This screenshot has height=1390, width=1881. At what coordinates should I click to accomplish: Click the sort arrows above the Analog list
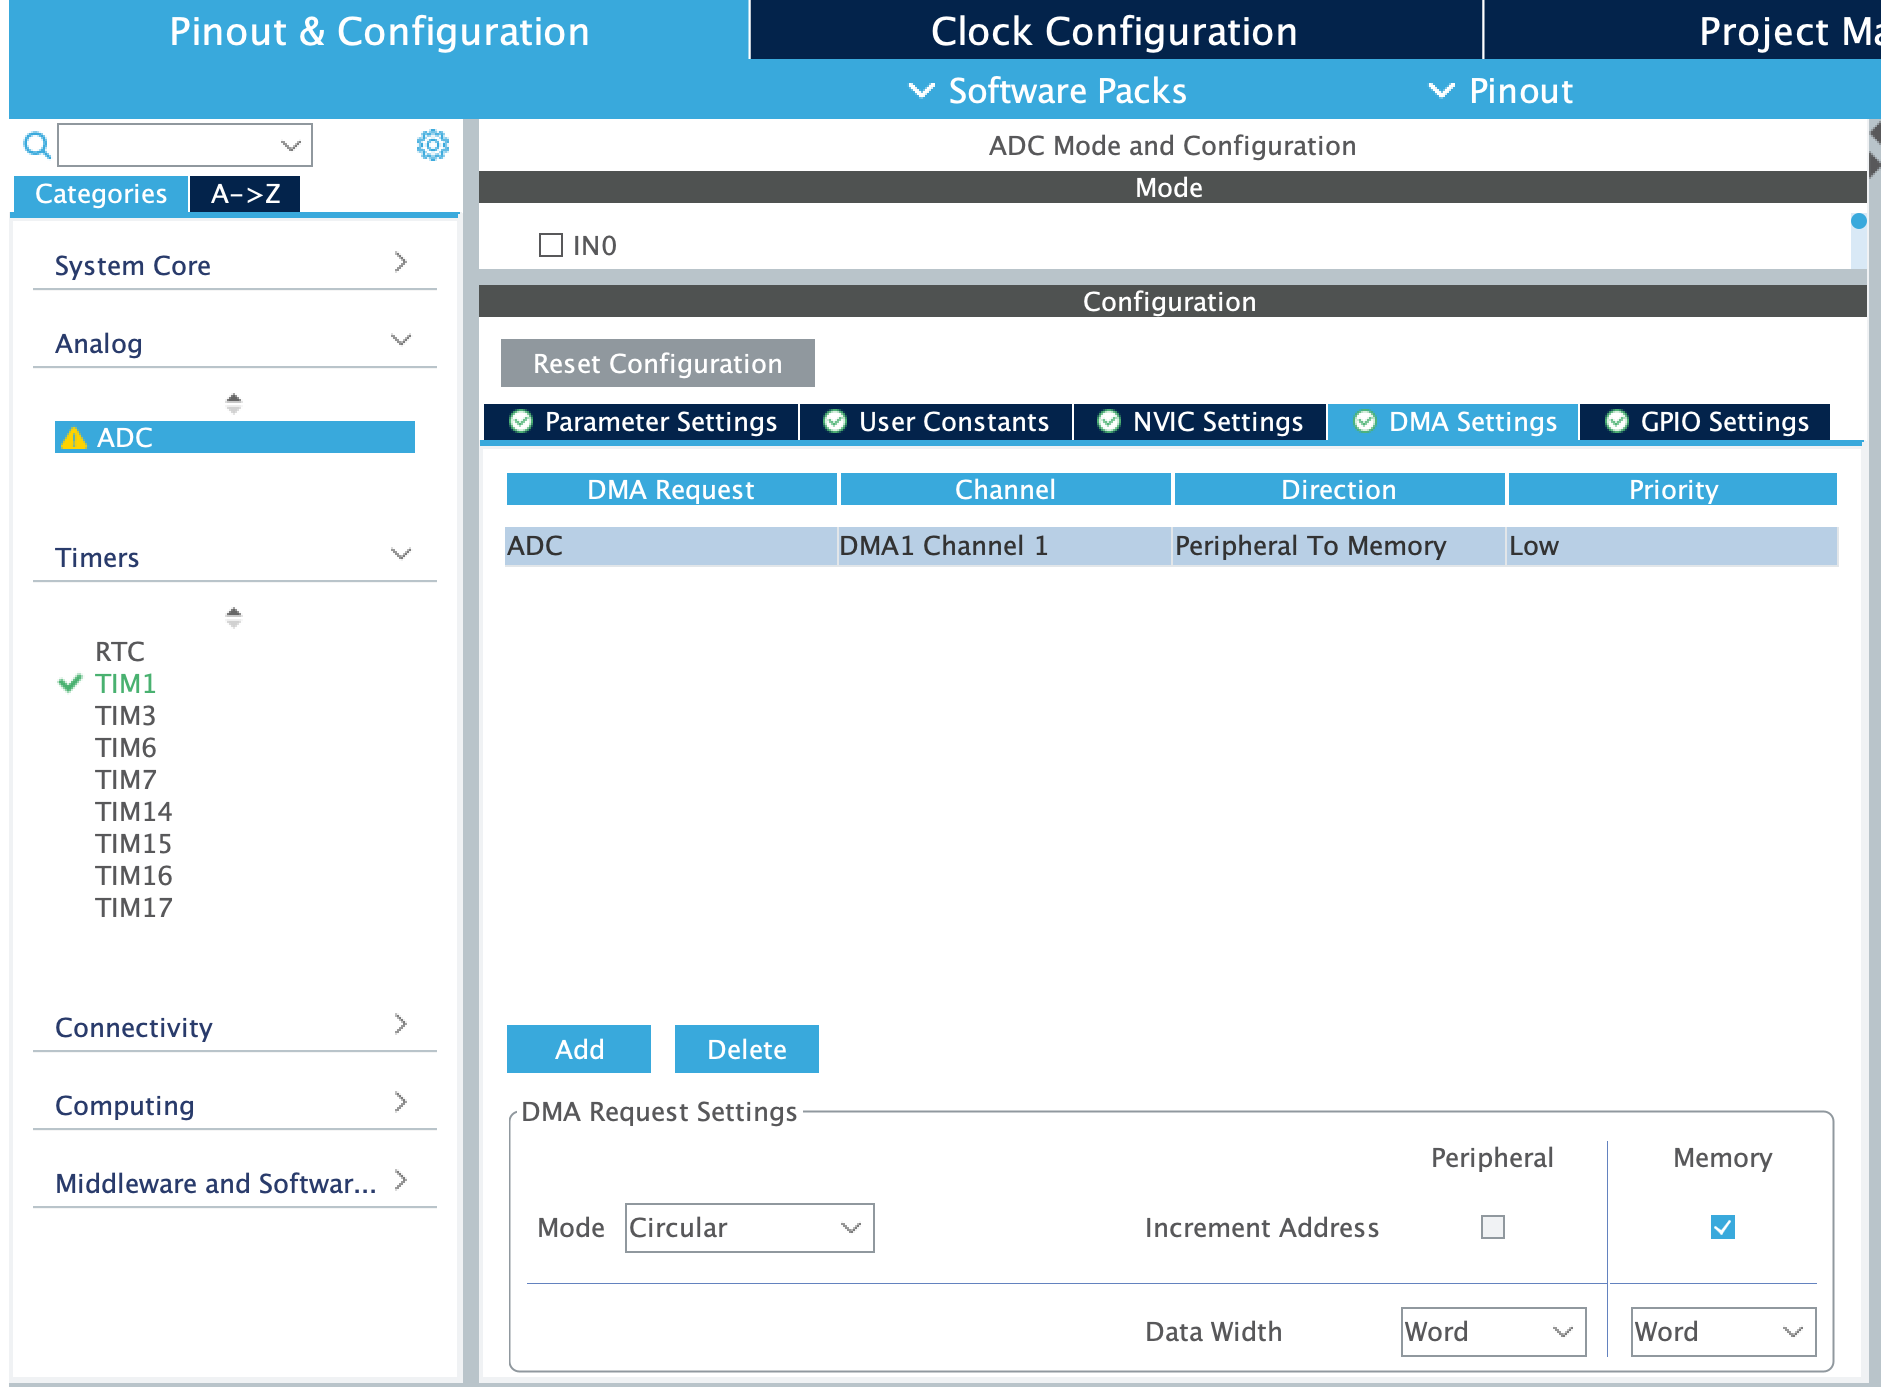click(233, 403)
